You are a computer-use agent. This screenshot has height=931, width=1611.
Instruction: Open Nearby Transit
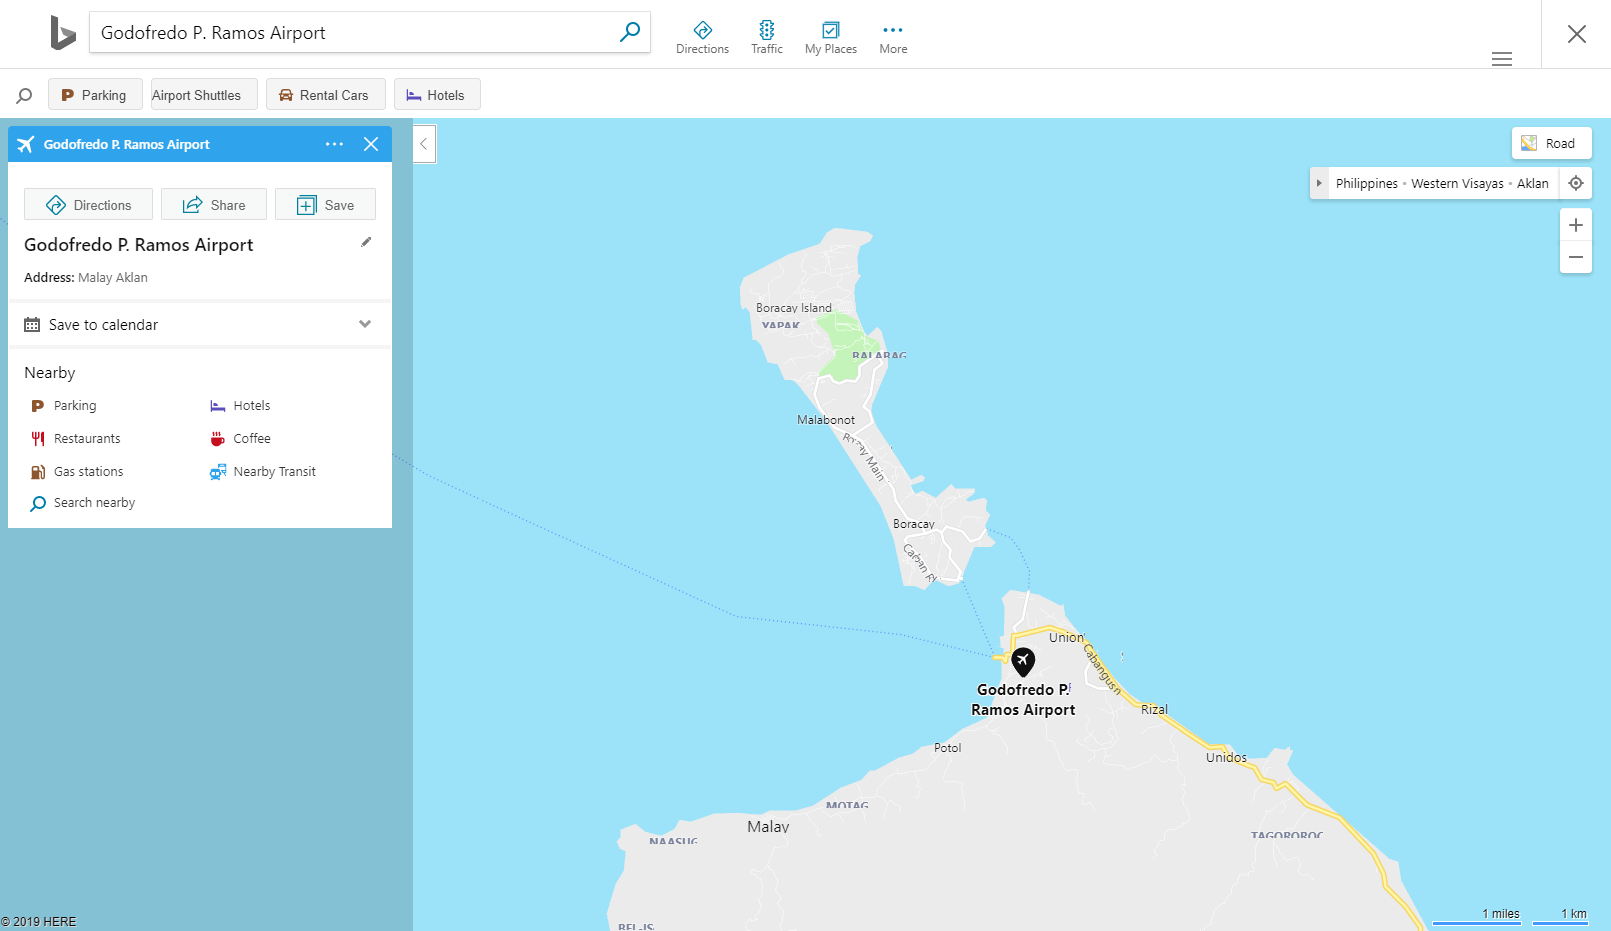click(262, 471)
